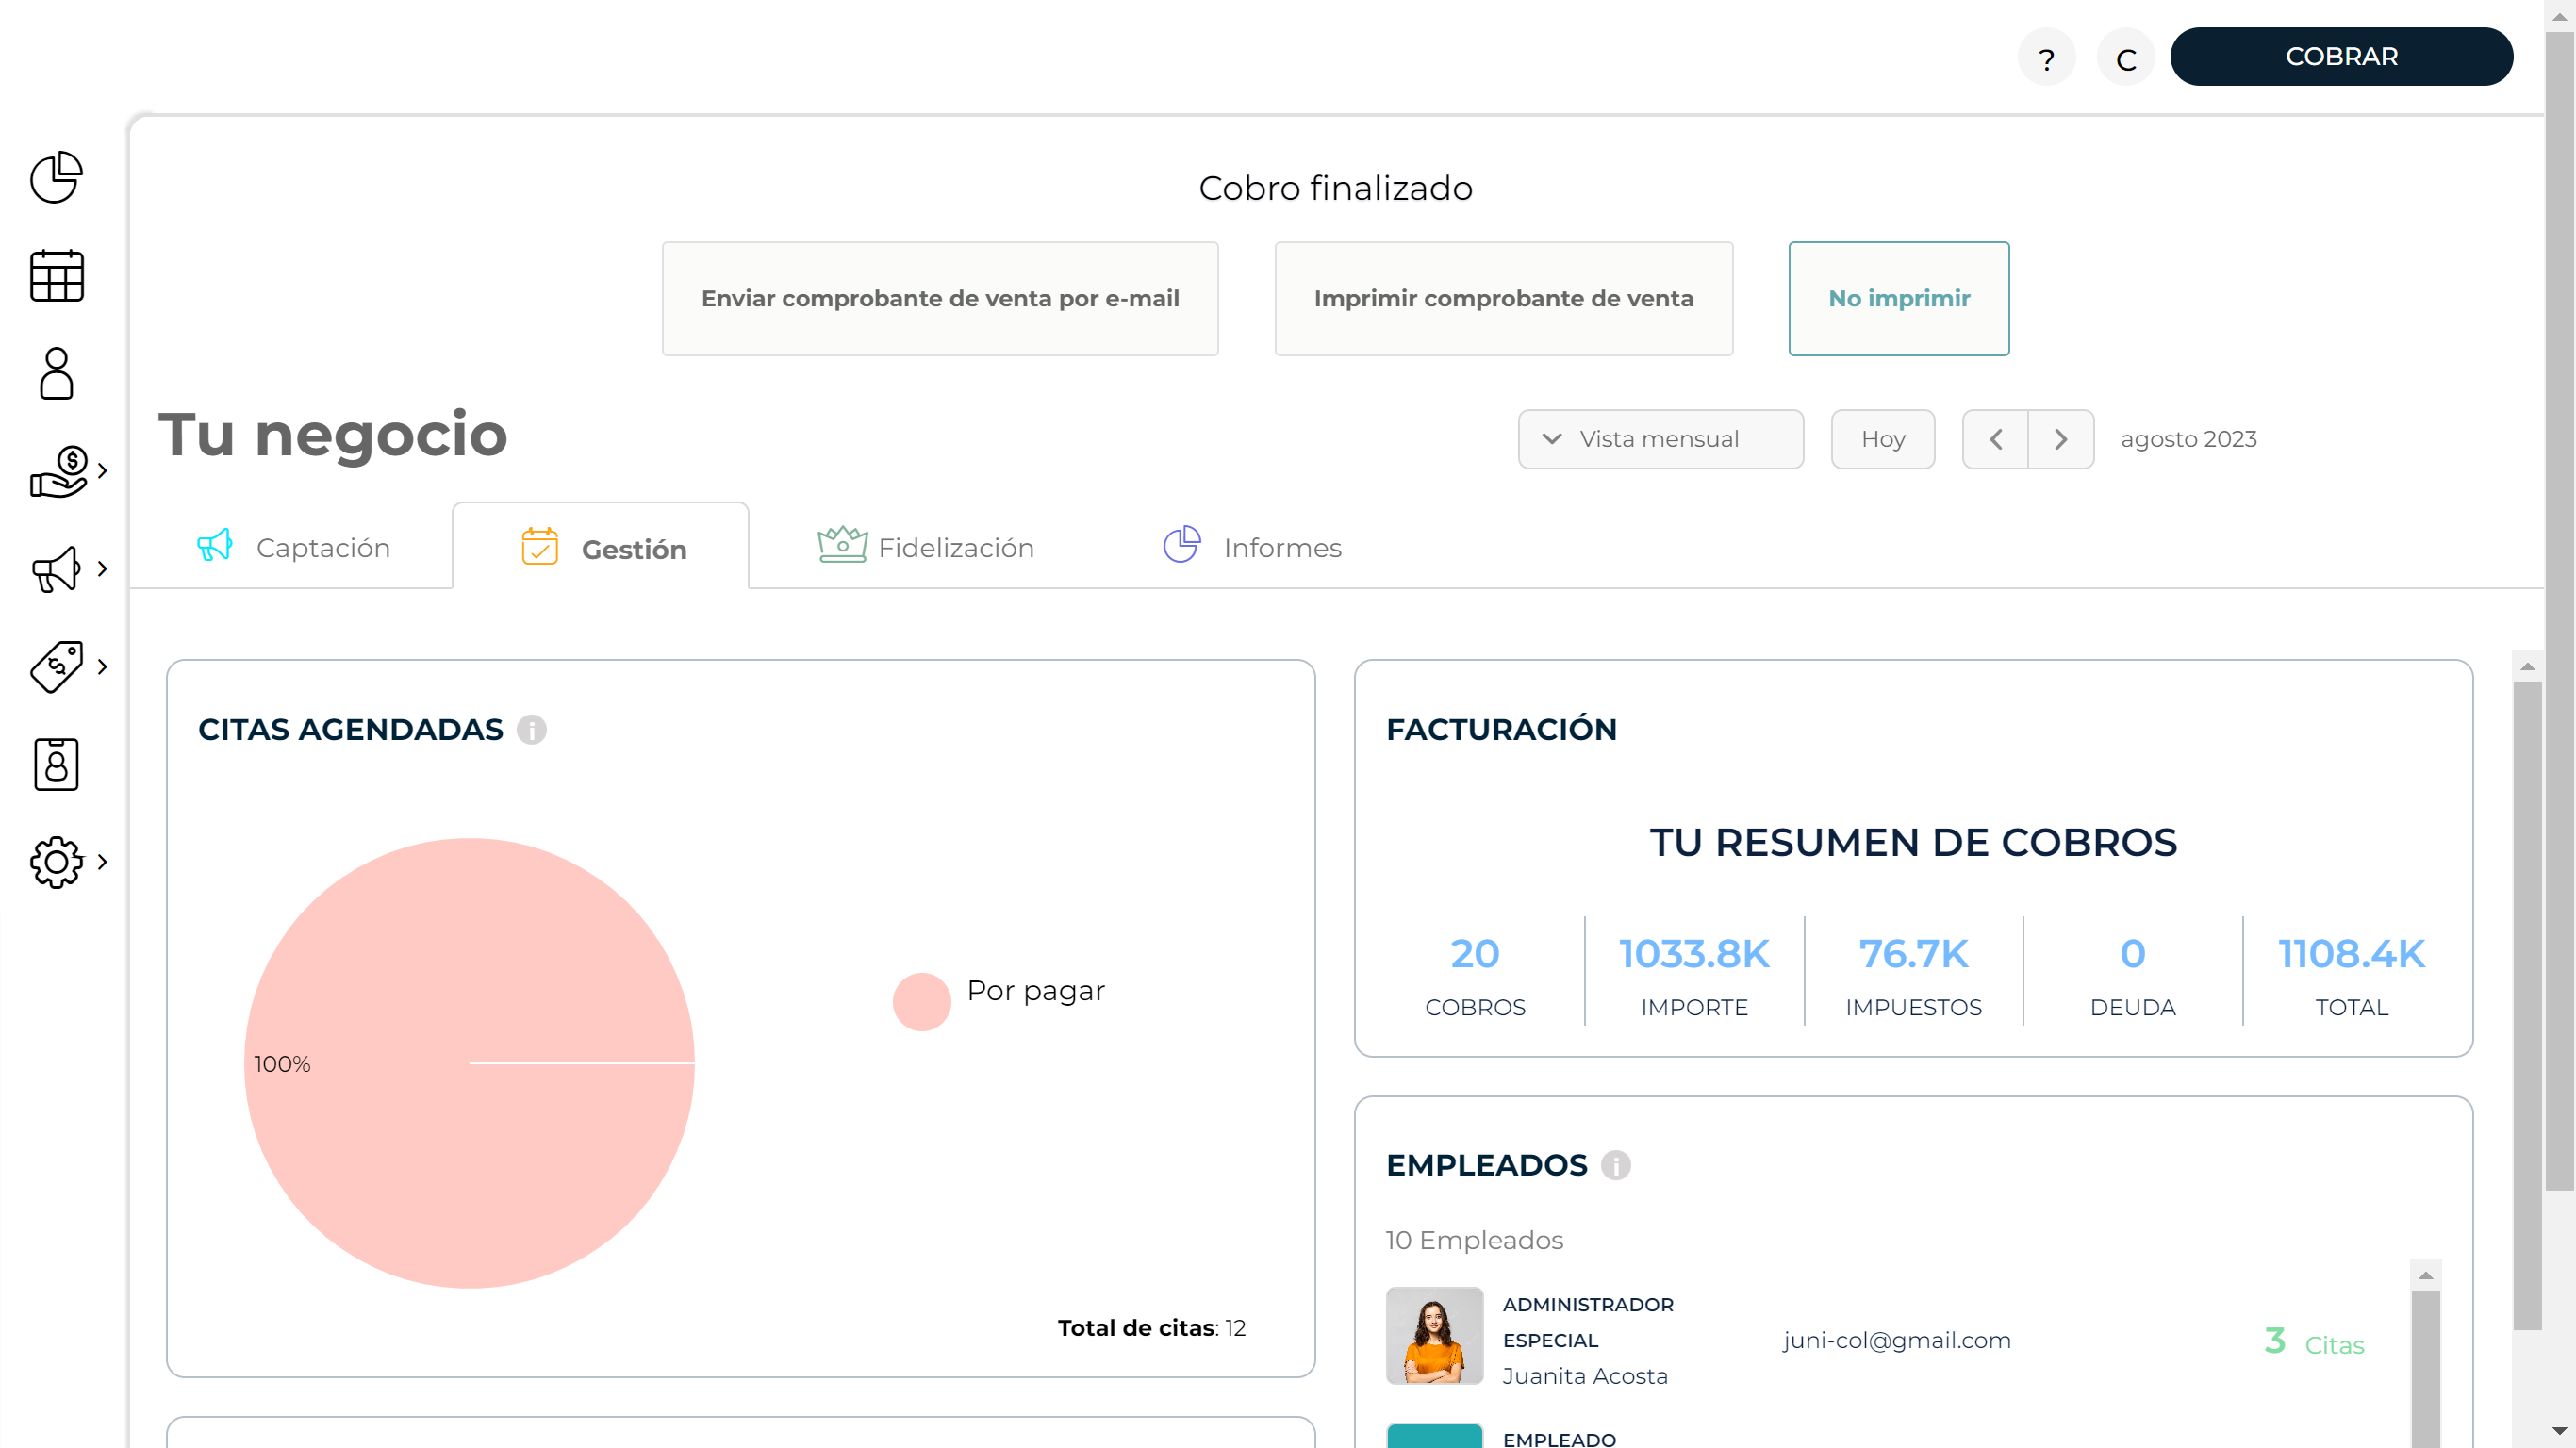Open the sales hand-with-coin sidebar icon
This screenshot has height=1448, width=2576.
59,471
